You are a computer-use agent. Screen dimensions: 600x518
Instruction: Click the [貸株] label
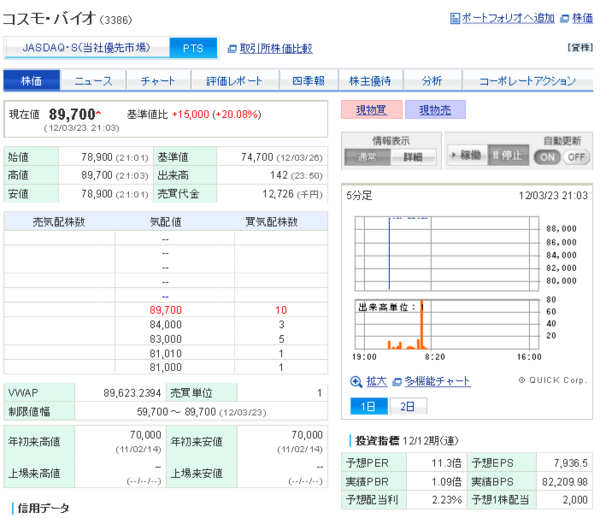click(580, 47)
